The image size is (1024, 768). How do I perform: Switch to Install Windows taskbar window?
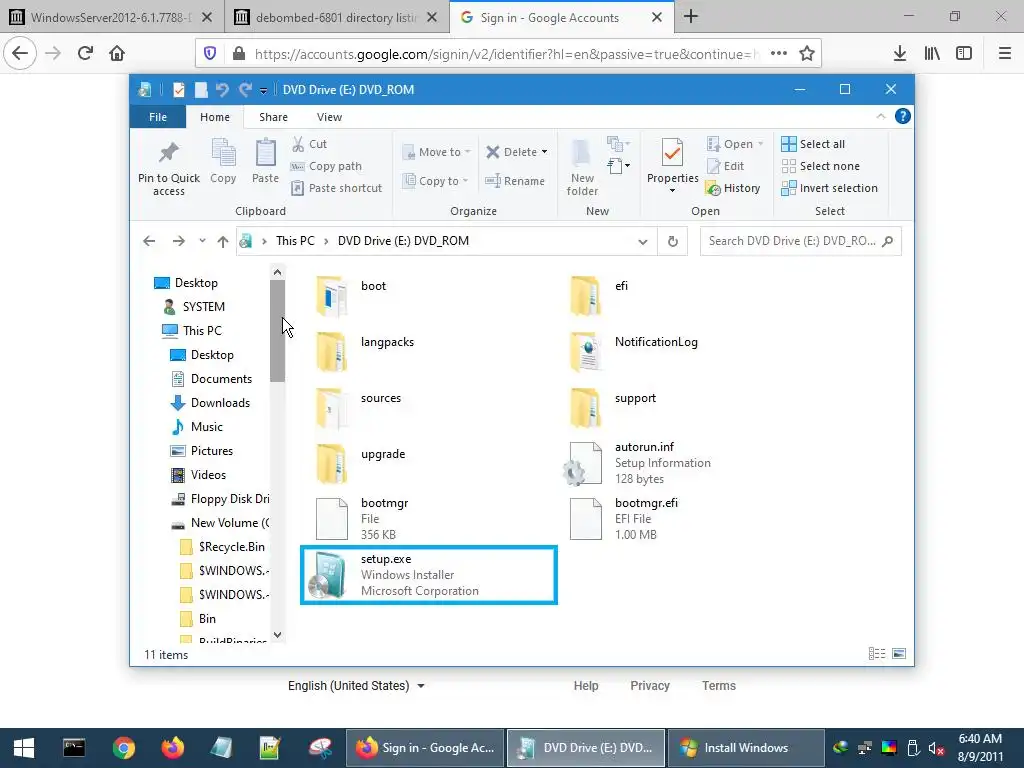(746, 748)
